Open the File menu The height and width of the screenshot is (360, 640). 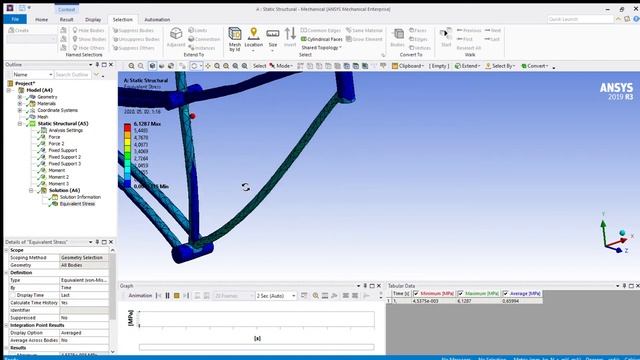pyautogui.click(x=15, y=19)
